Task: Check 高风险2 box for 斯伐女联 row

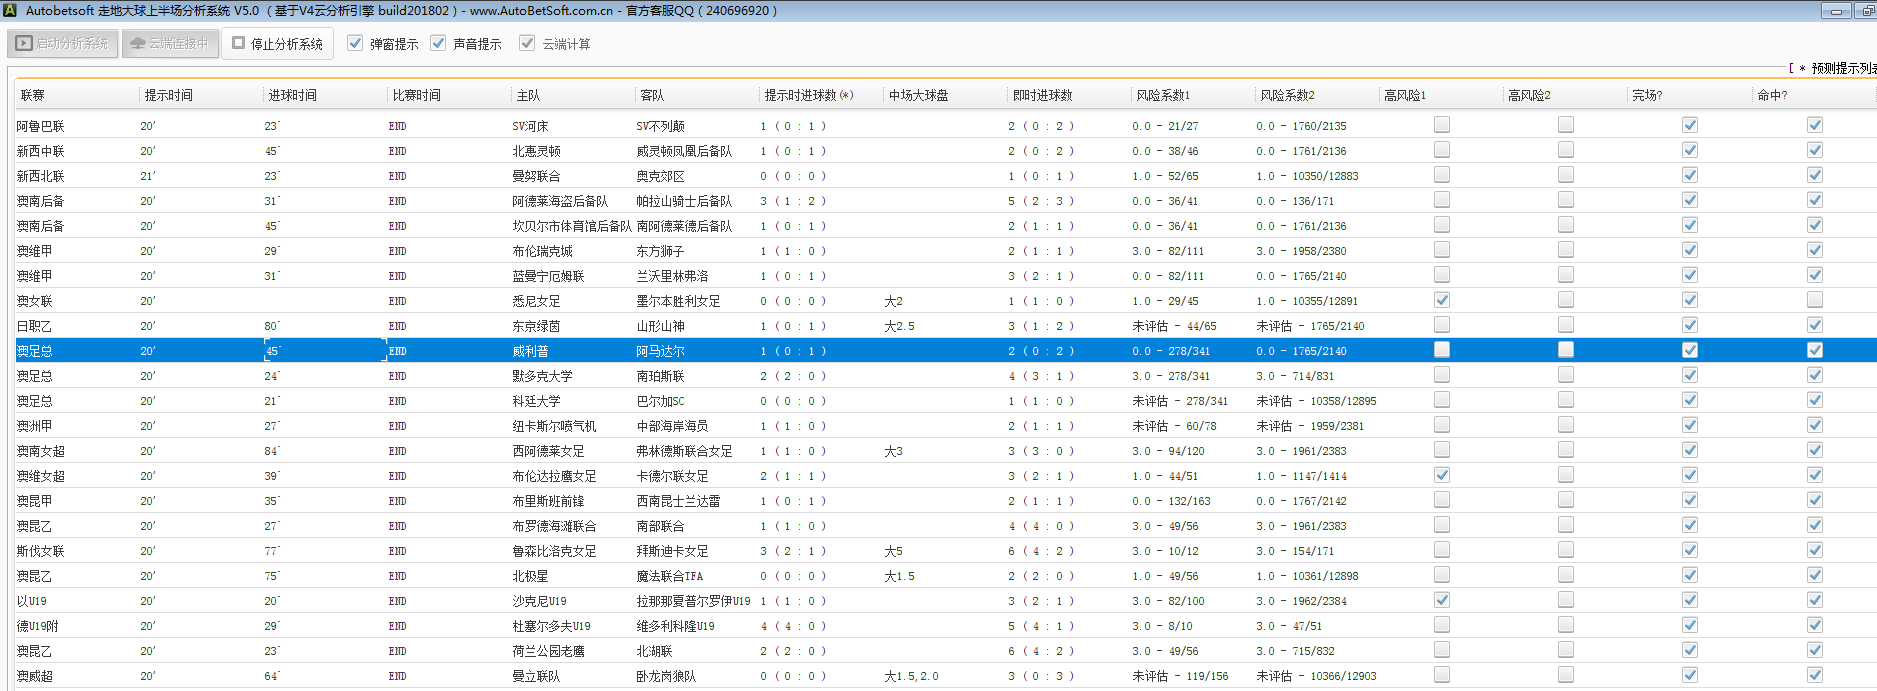Action: 1565,550
